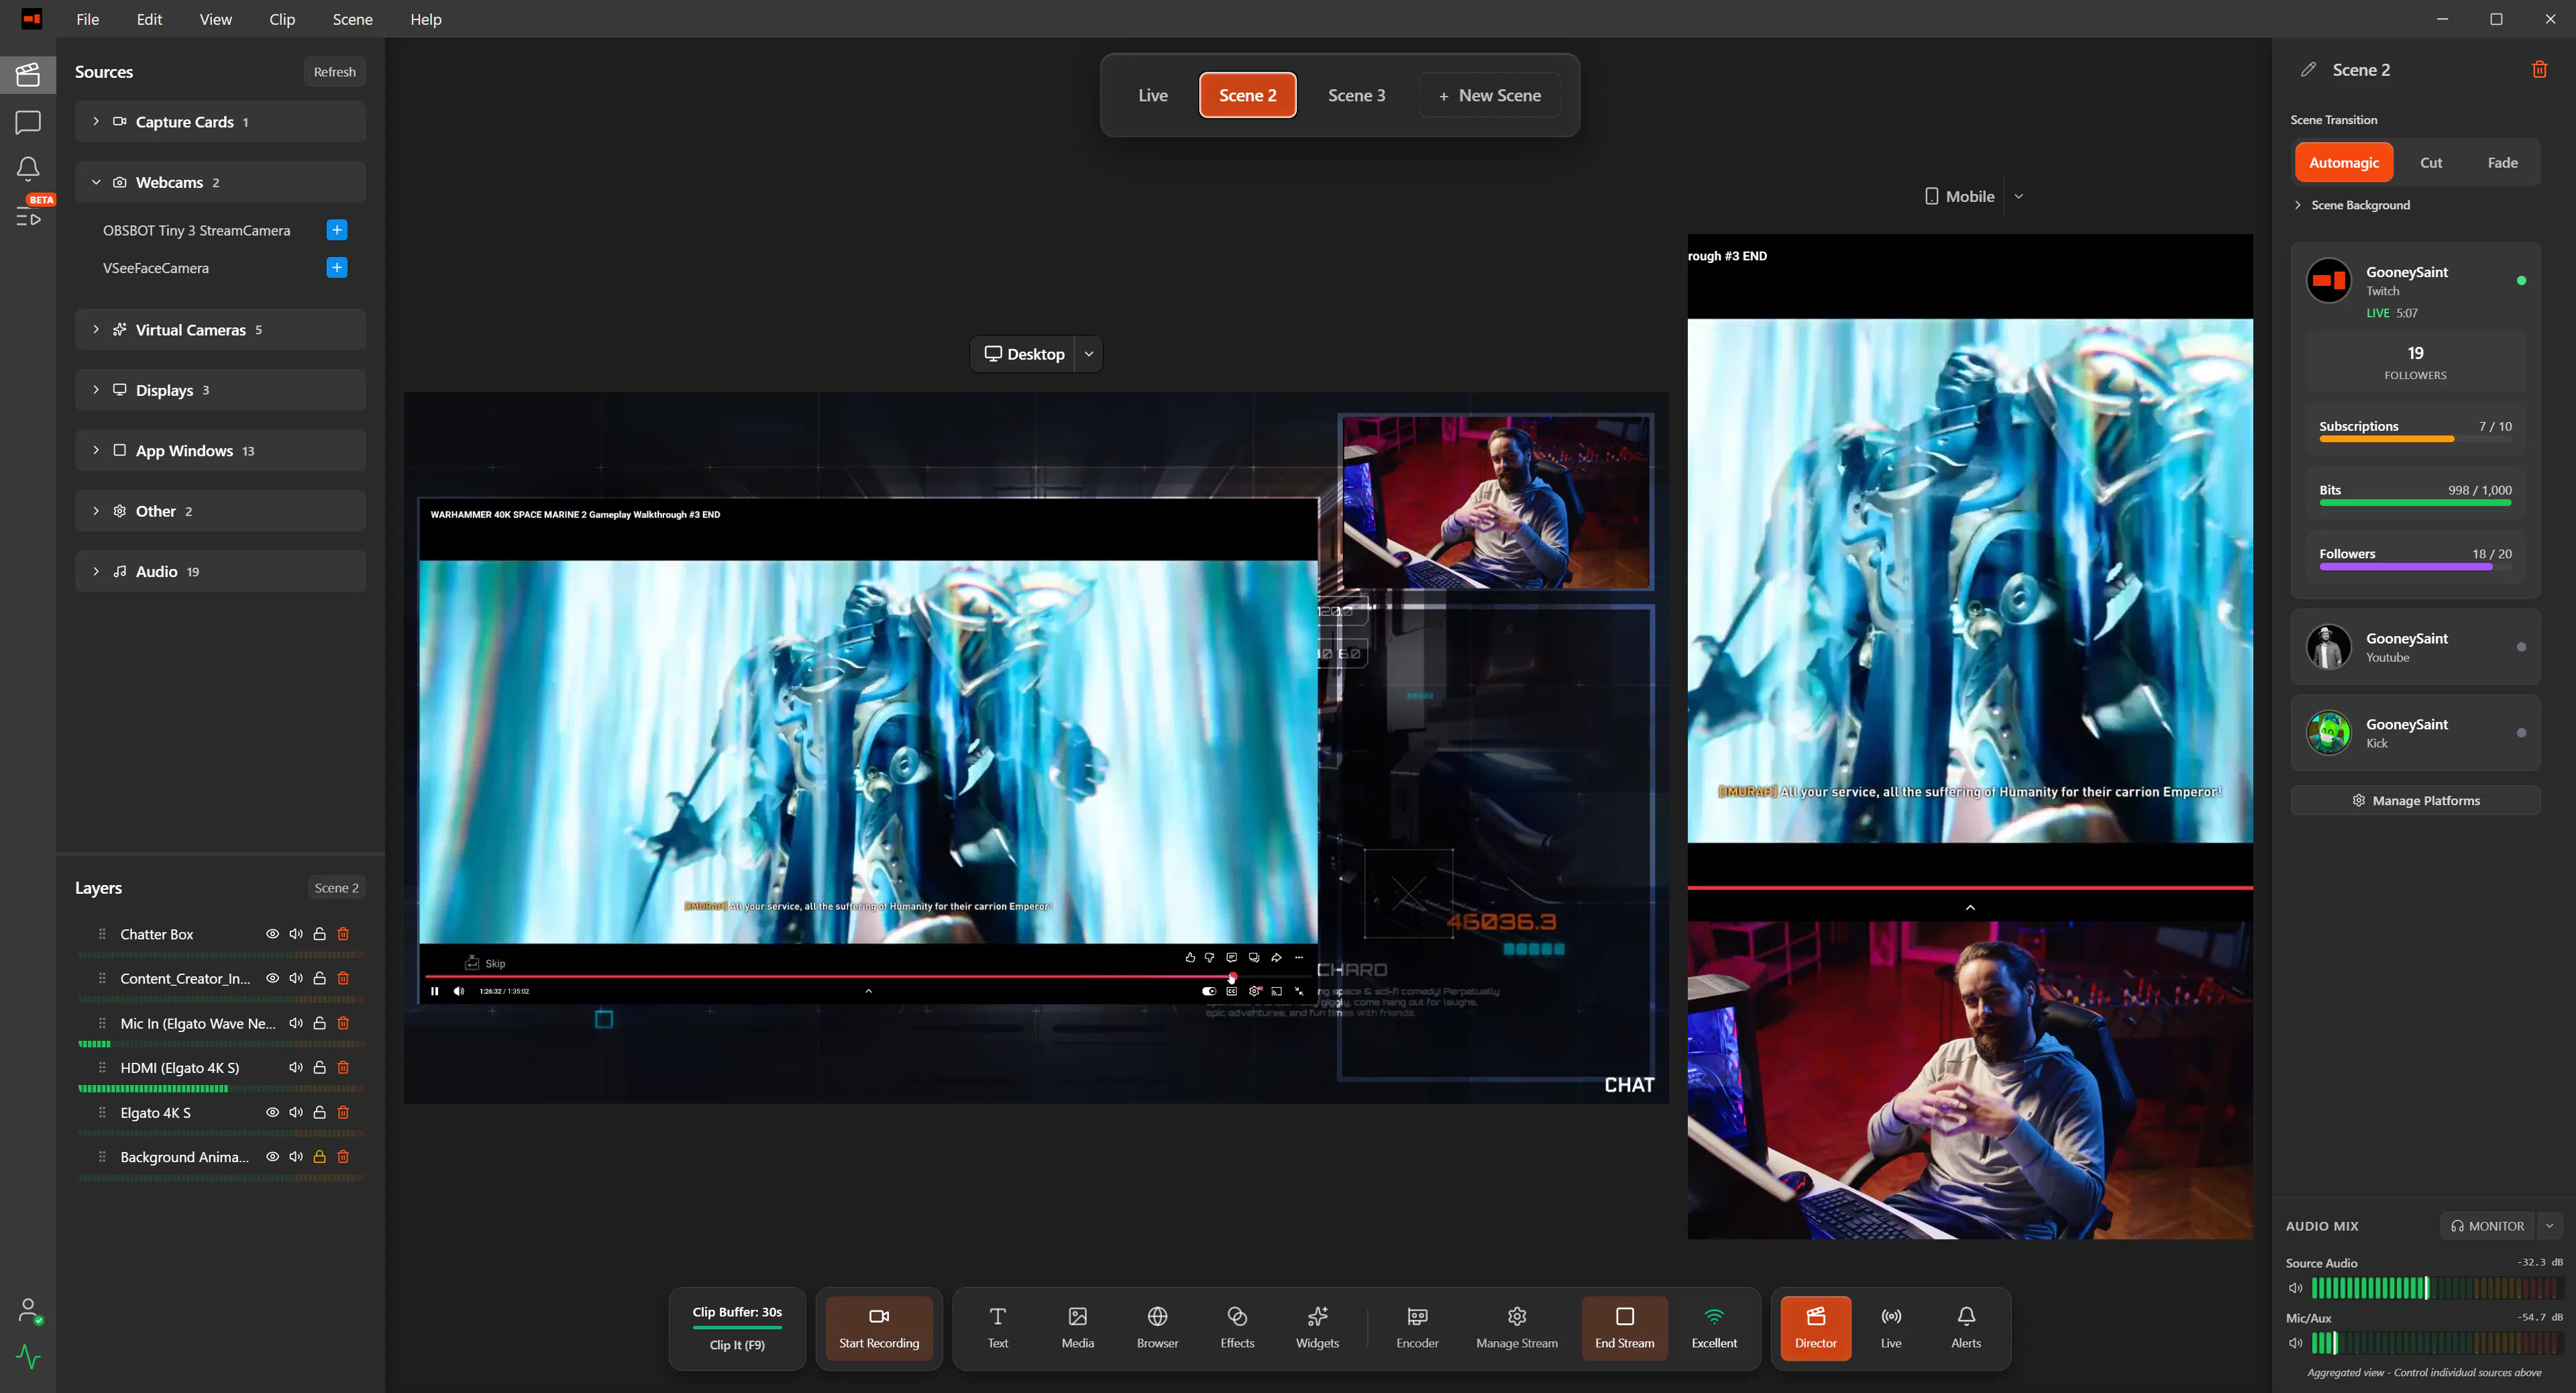The image size is (2576, 1393).
Task: Open the Desktop canvas dropdown arrow
Action: click(1088, 354)
